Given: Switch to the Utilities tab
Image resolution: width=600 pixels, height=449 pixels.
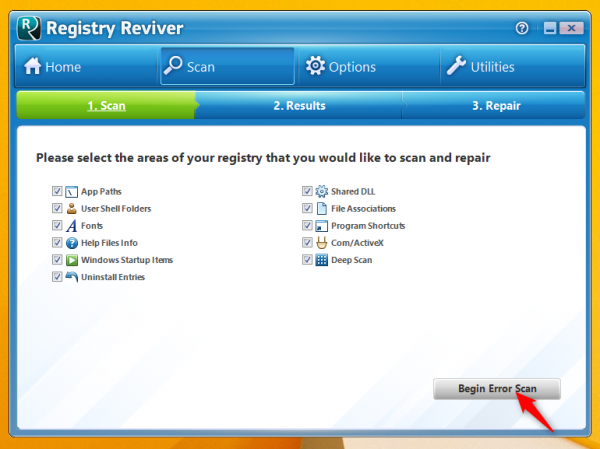Looking at the screenshot, I should [x=513, y=66].
